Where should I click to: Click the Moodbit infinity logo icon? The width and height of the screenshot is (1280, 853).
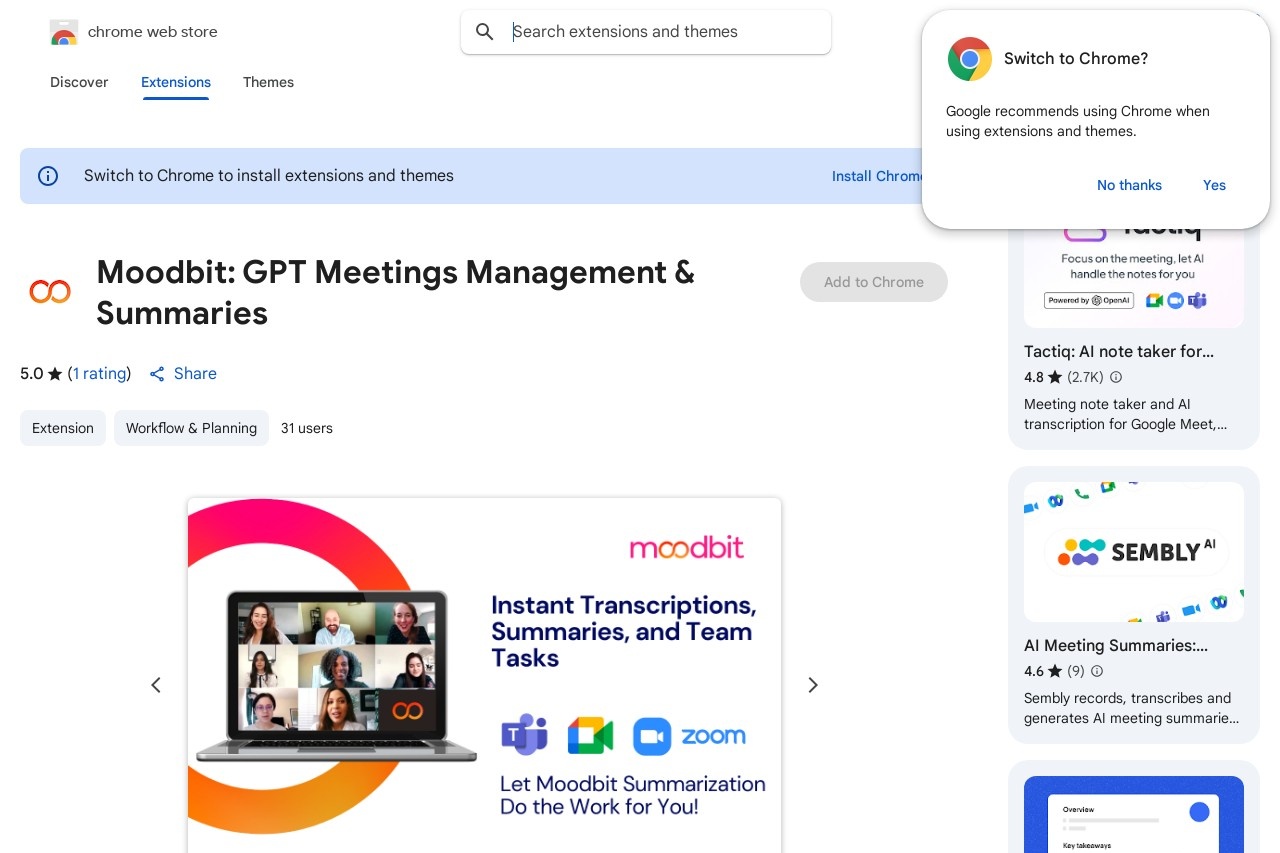click(50, 292)
